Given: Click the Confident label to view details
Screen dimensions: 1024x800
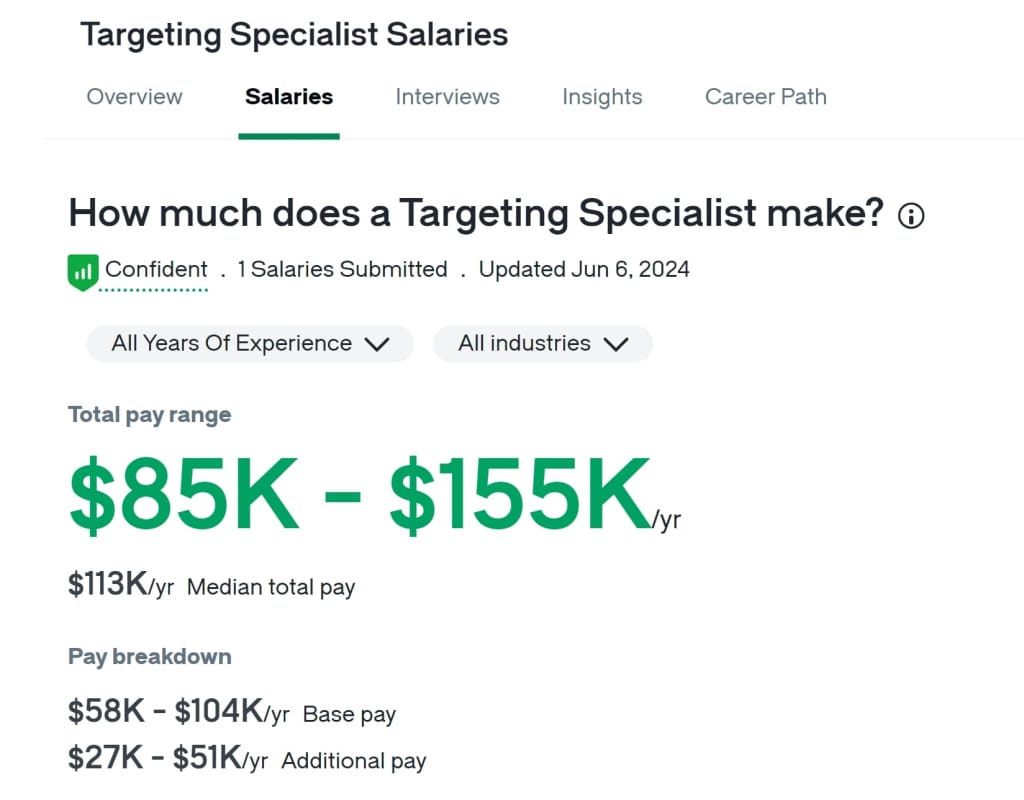Looking at the screenshot, I should point(156,269).
